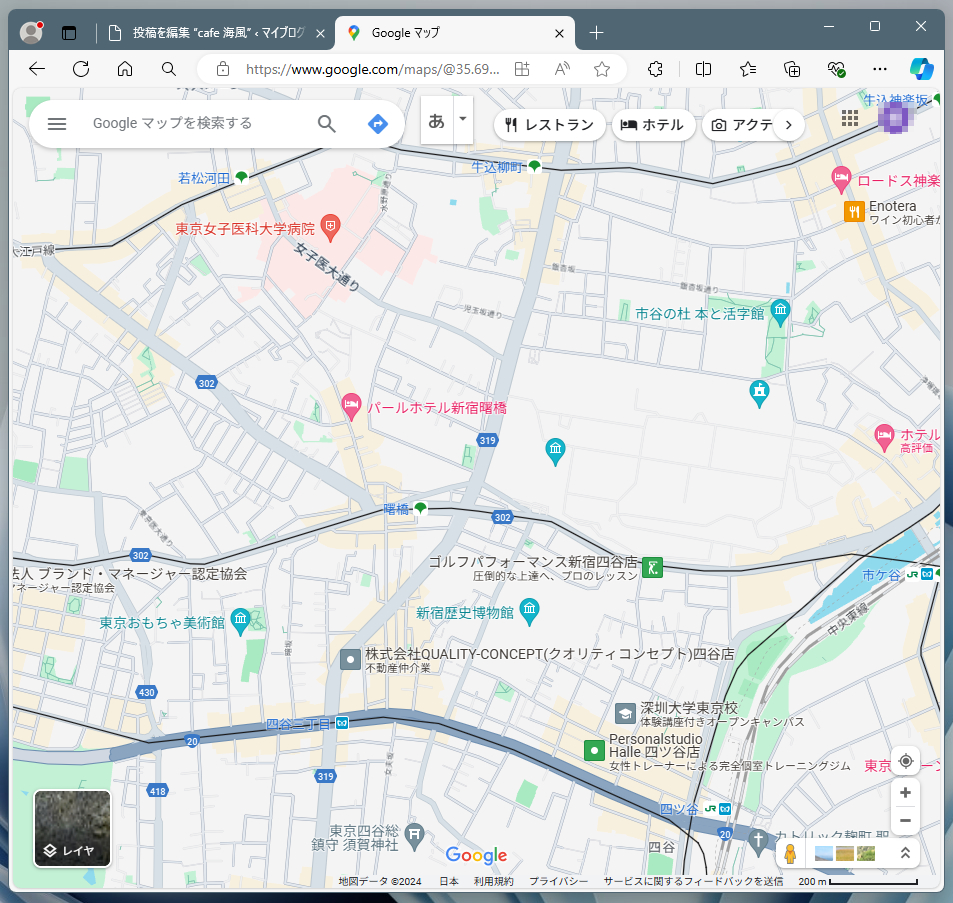Click サービスに関するフィードバックを送信 link
Image resolution: width=953 pixels, height=903 pixels.
693,881
